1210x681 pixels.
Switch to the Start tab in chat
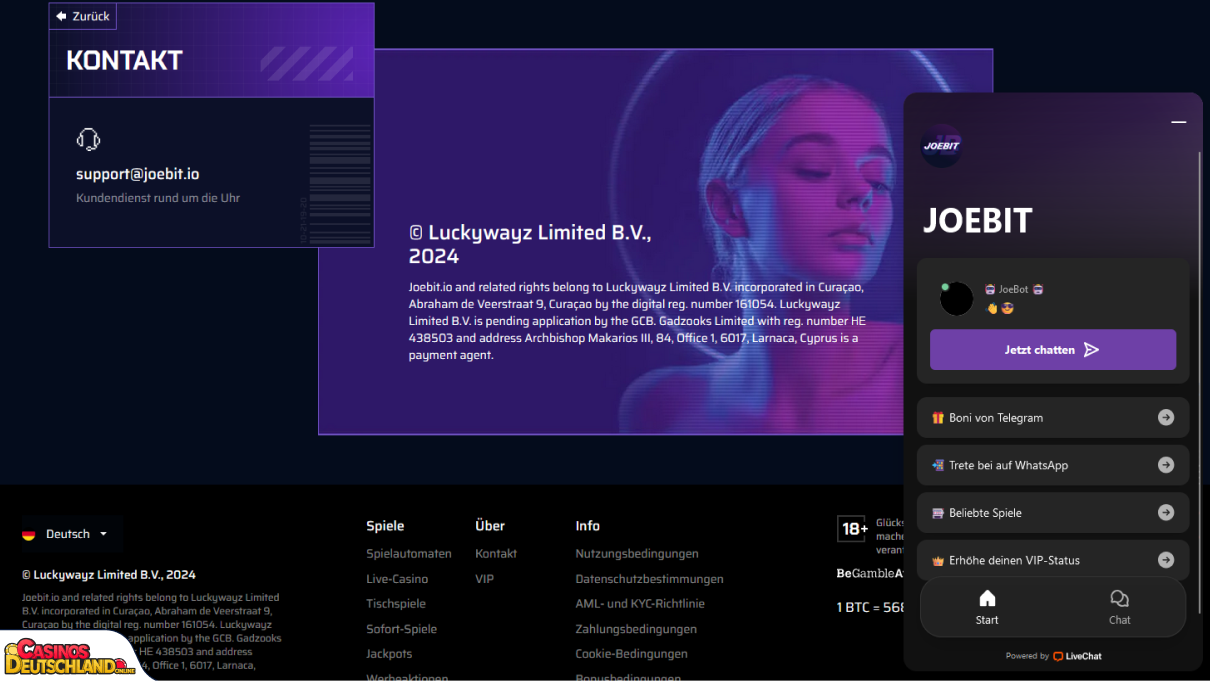987,607
